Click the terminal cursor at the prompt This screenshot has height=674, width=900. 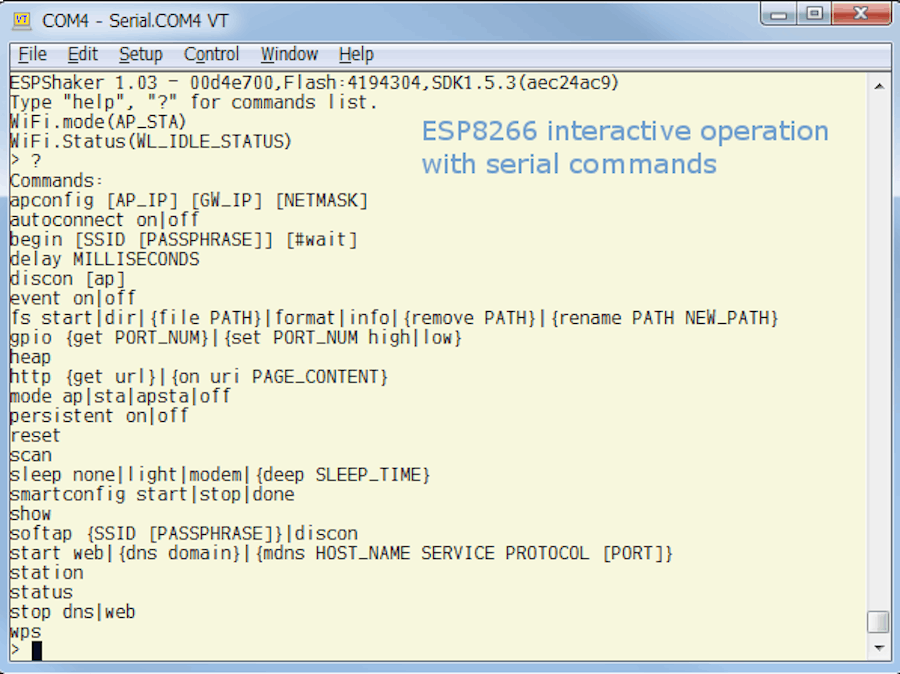coord(37,650)
